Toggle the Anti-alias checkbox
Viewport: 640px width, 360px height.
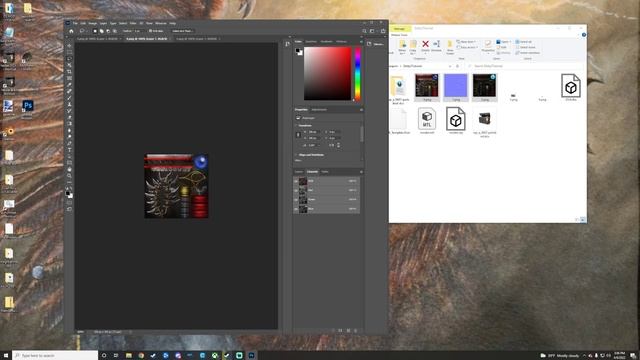click(150, 31)
